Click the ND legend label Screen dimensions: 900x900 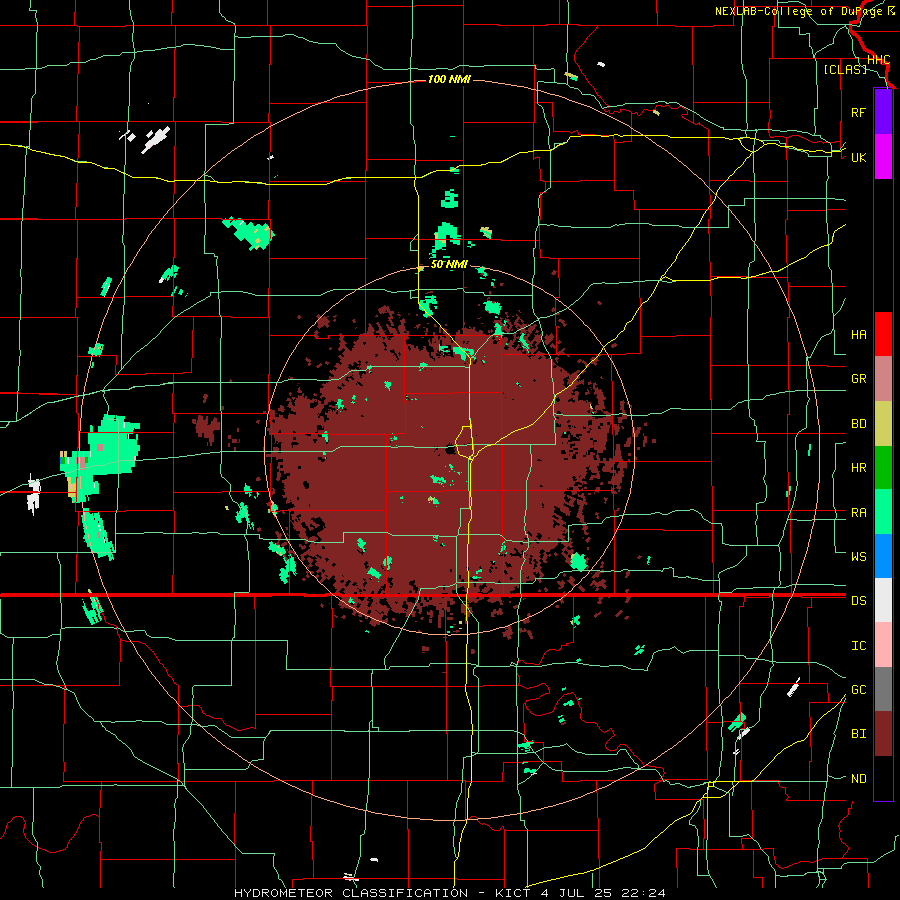tap(858, 779)
